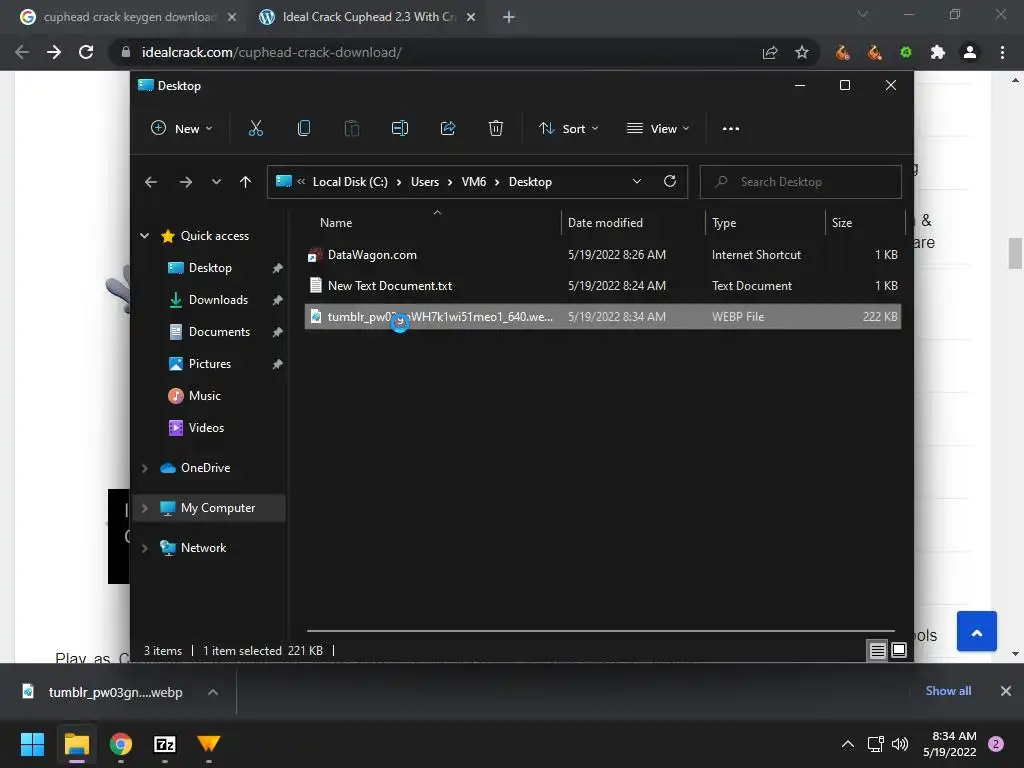Viewport: 1024px width, 768px height.
Task: Open Chrome extensions puzzle icon
Action: point(938,52)
